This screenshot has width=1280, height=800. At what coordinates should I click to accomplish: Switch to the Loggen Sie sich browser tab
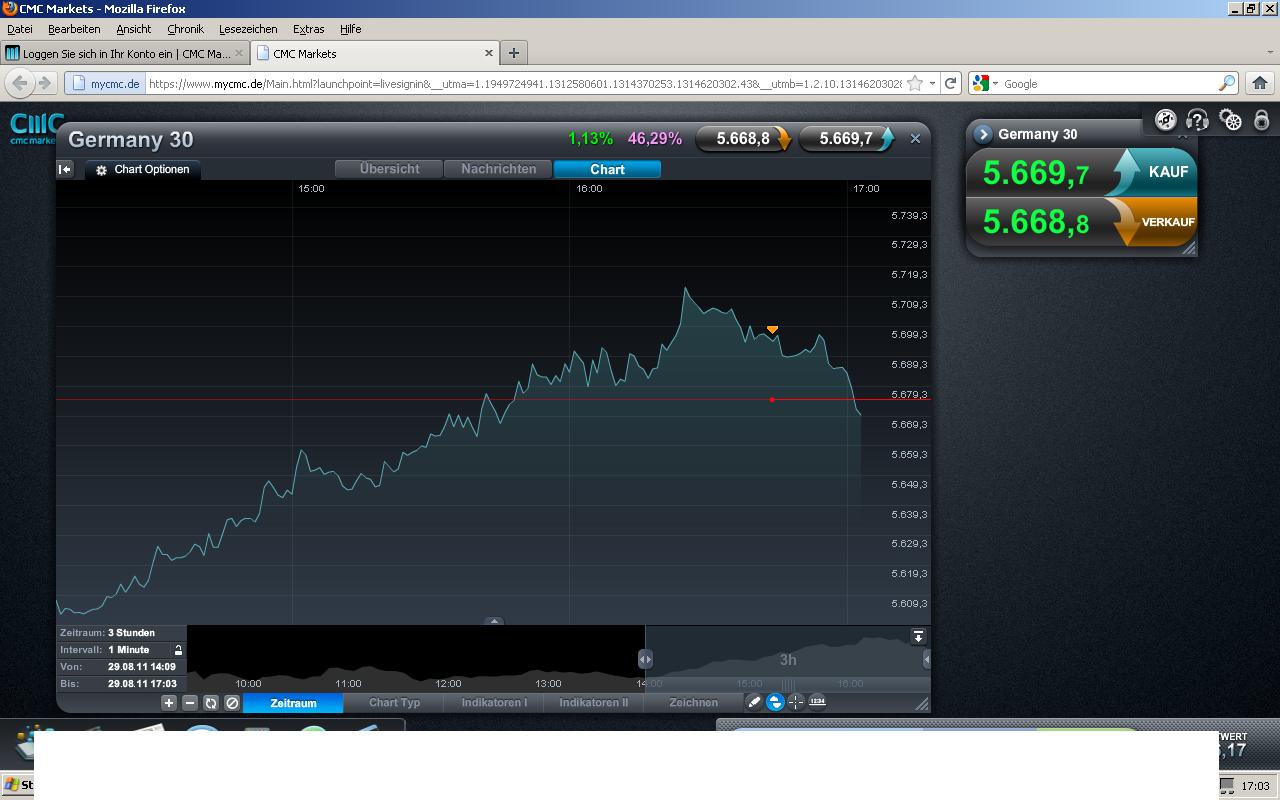[124, 53]
